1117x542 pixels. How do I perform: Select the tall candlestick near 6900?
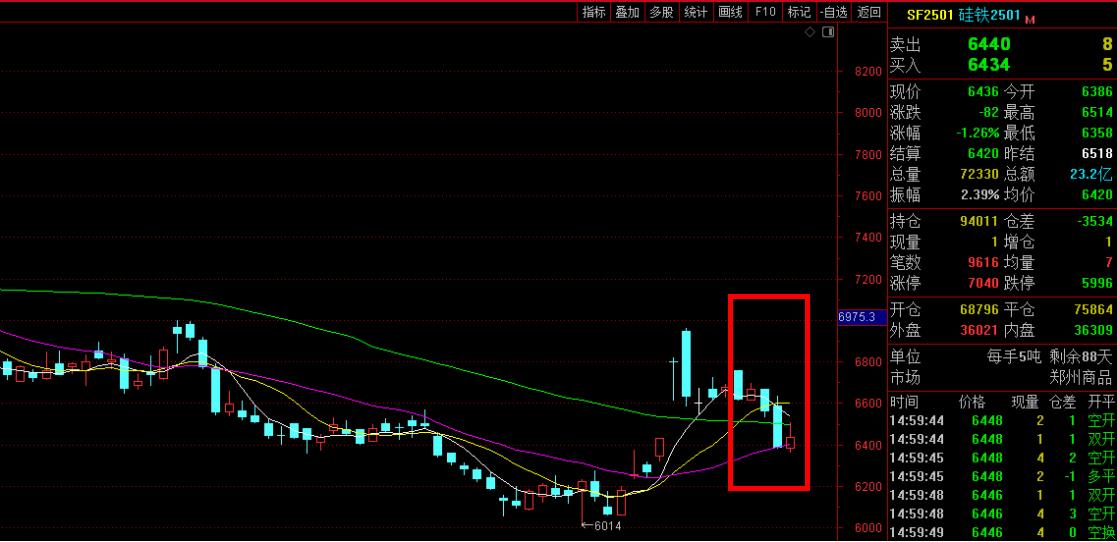[687, 363]
